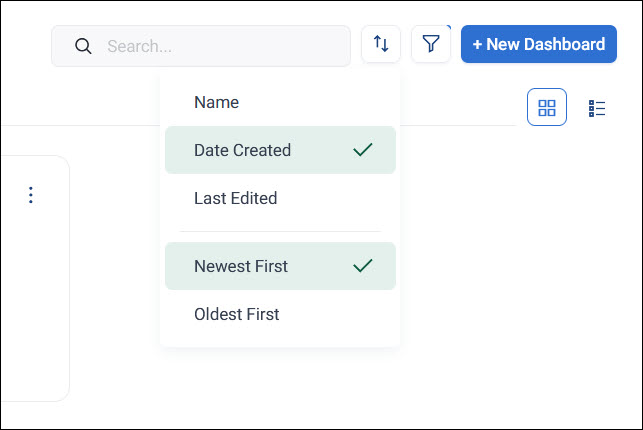Image resolution: width=643 pixels, height=430 pixels.
Task: Open the sort order menu button
Action: (381, 44)
